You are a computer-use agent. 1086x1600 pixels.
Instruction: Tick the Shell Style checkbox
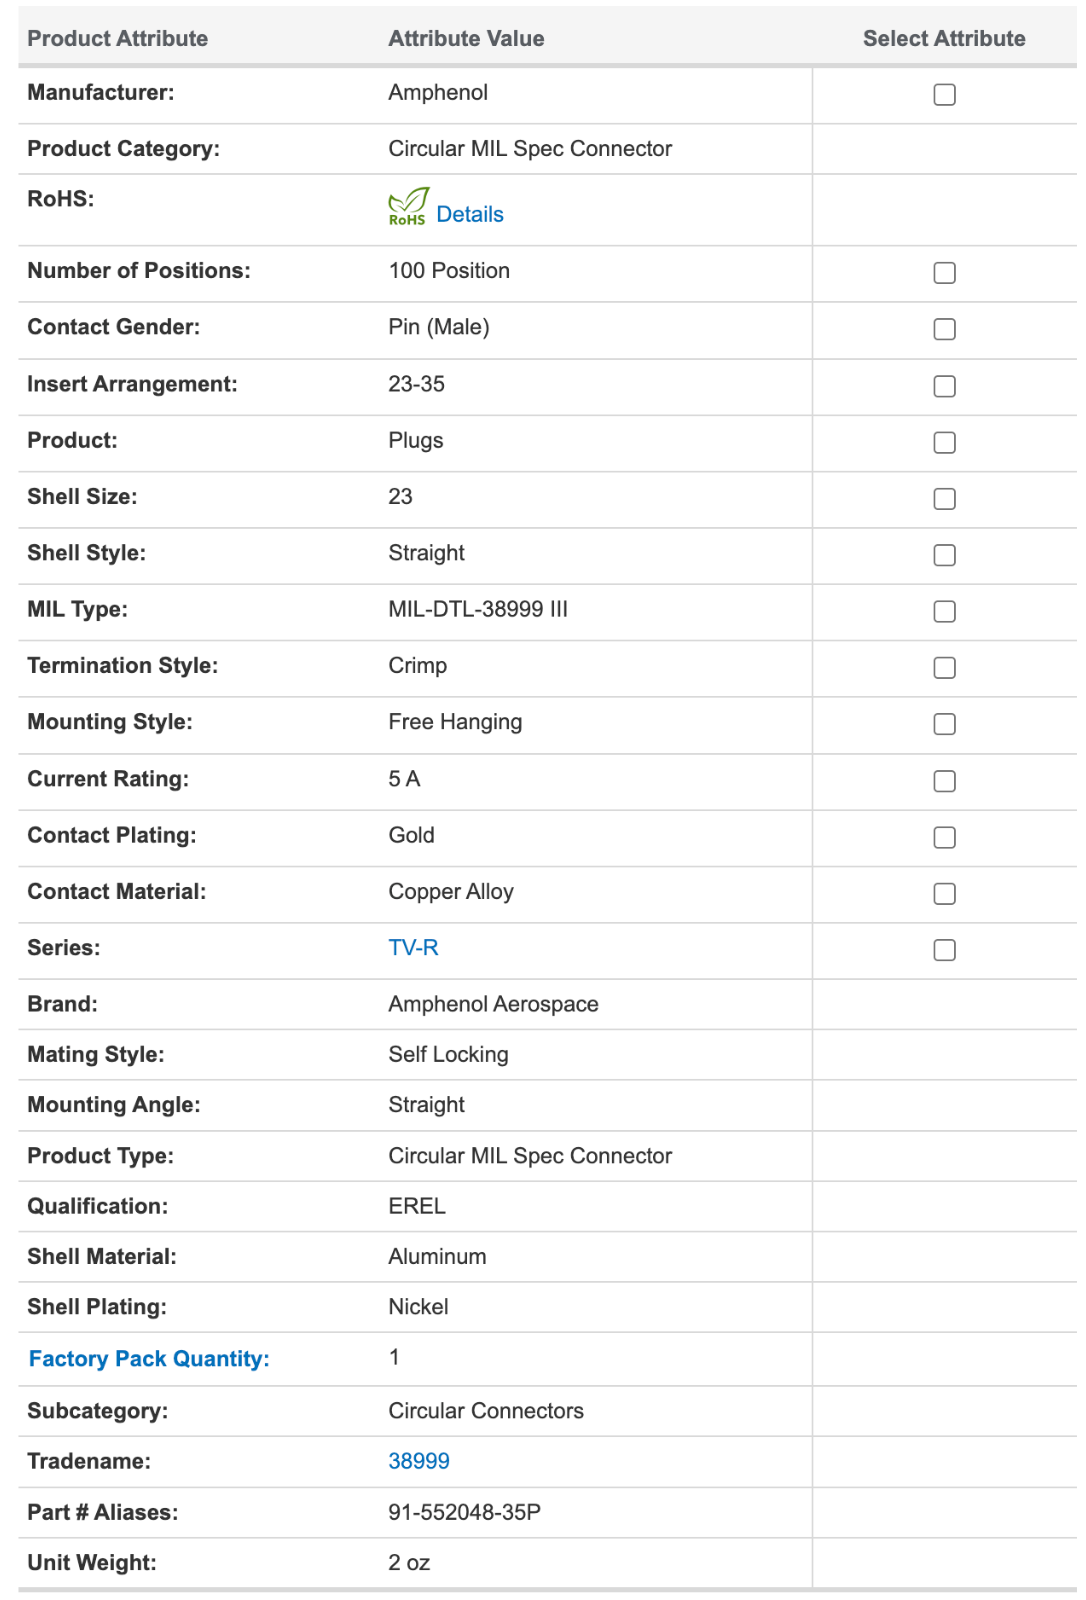click(944, 555)
